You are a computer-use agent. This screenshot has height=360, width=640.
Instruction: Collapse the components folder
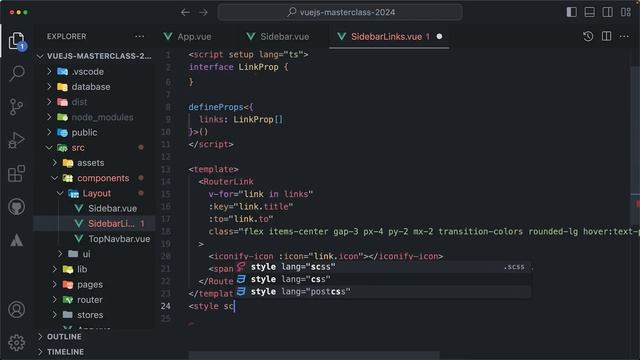95,178
